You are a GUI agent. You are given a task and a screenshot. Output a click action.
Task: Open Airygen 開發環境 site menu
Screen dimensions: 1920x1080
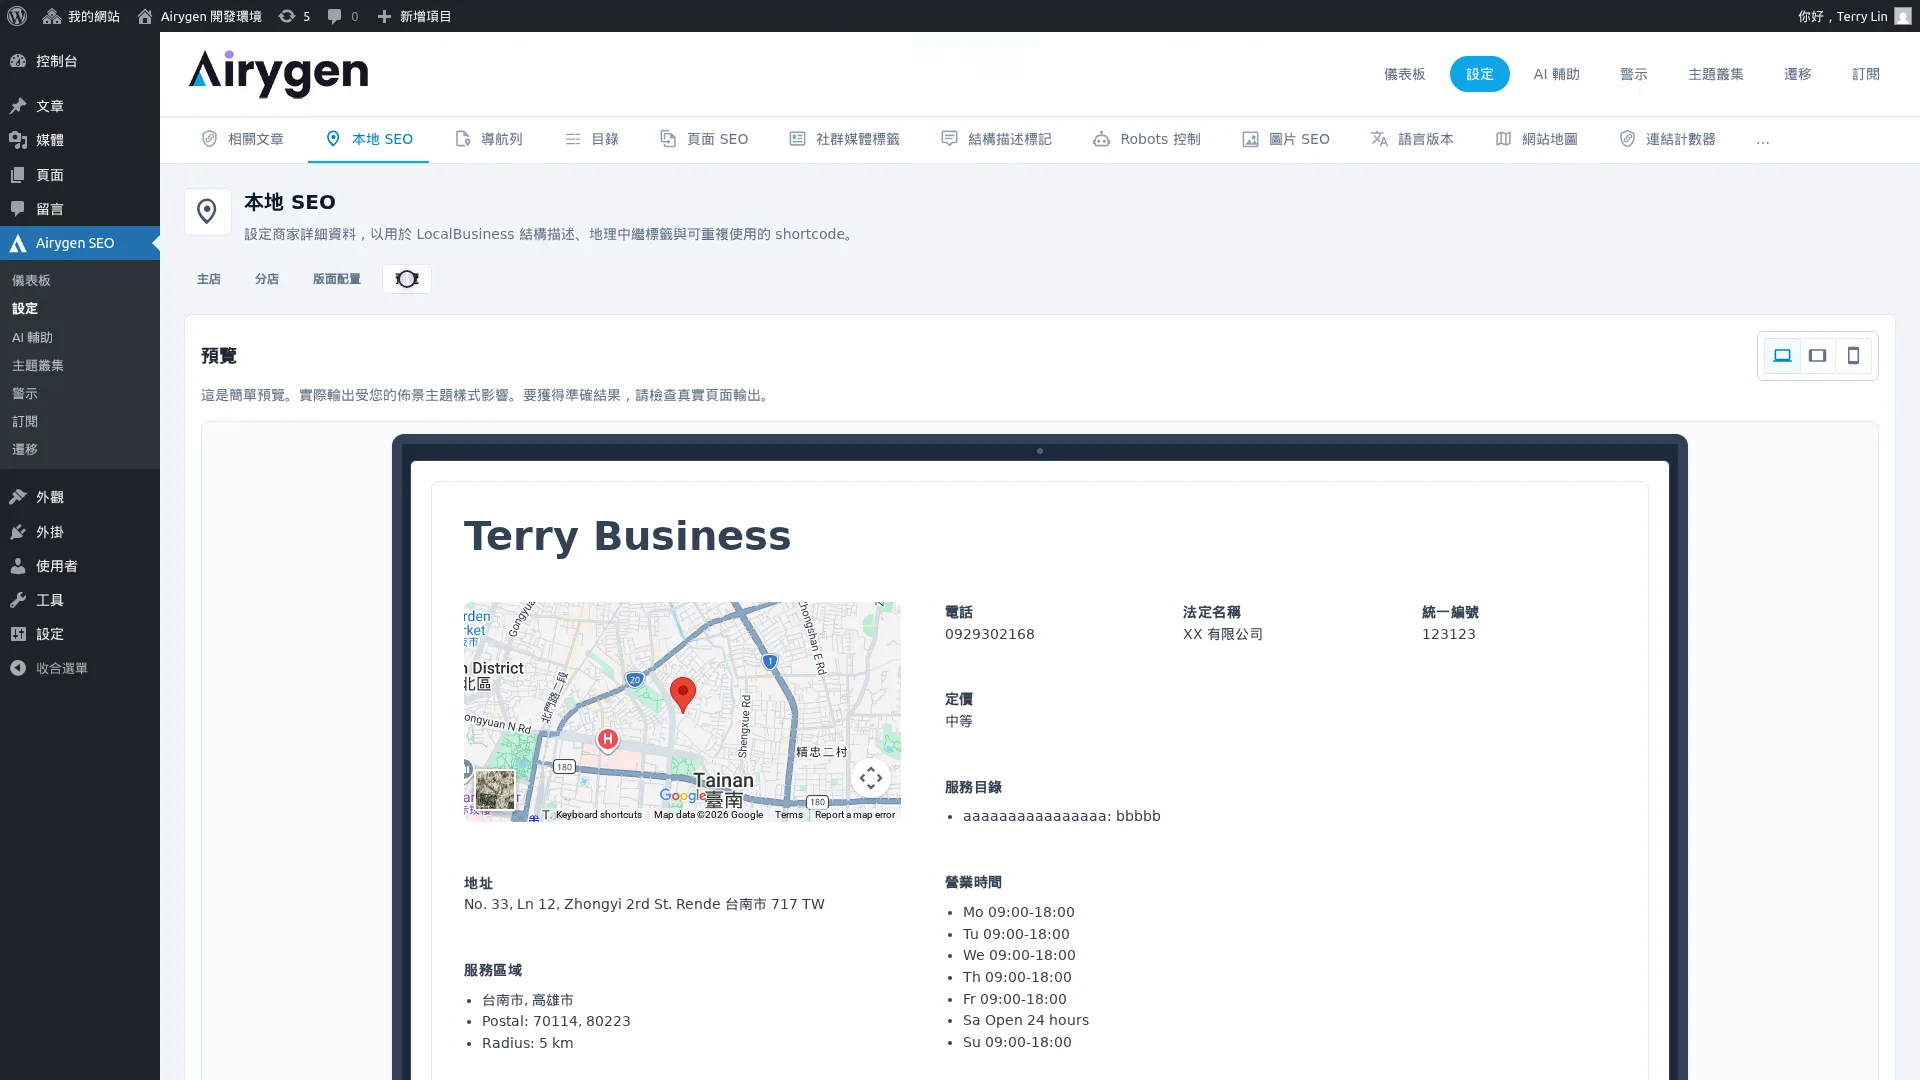click(199, 16)
